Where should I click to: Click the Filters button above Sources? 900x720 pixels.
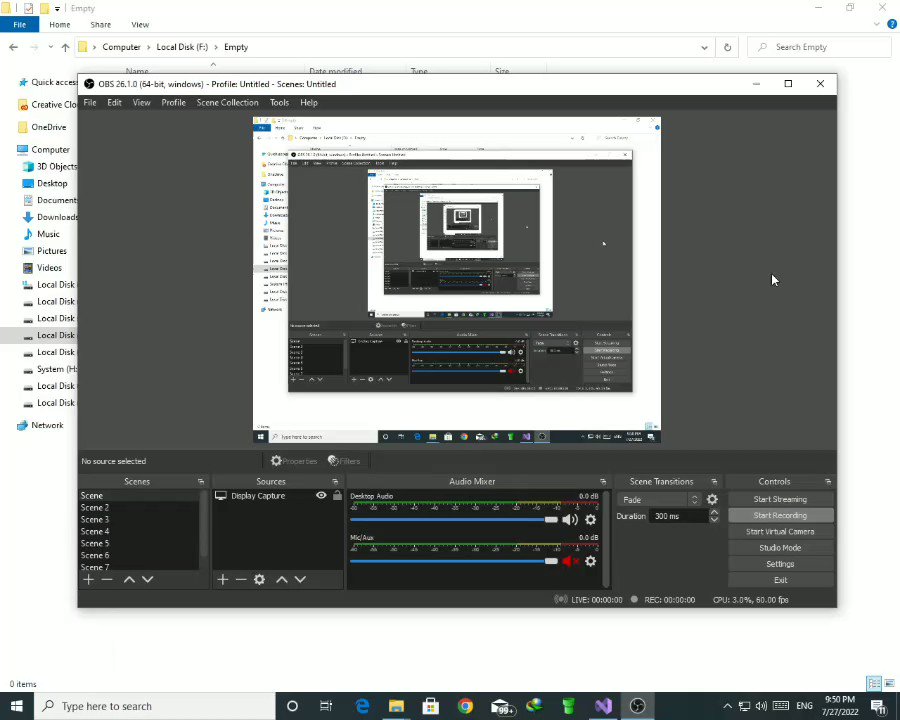(x=344, y=460)
